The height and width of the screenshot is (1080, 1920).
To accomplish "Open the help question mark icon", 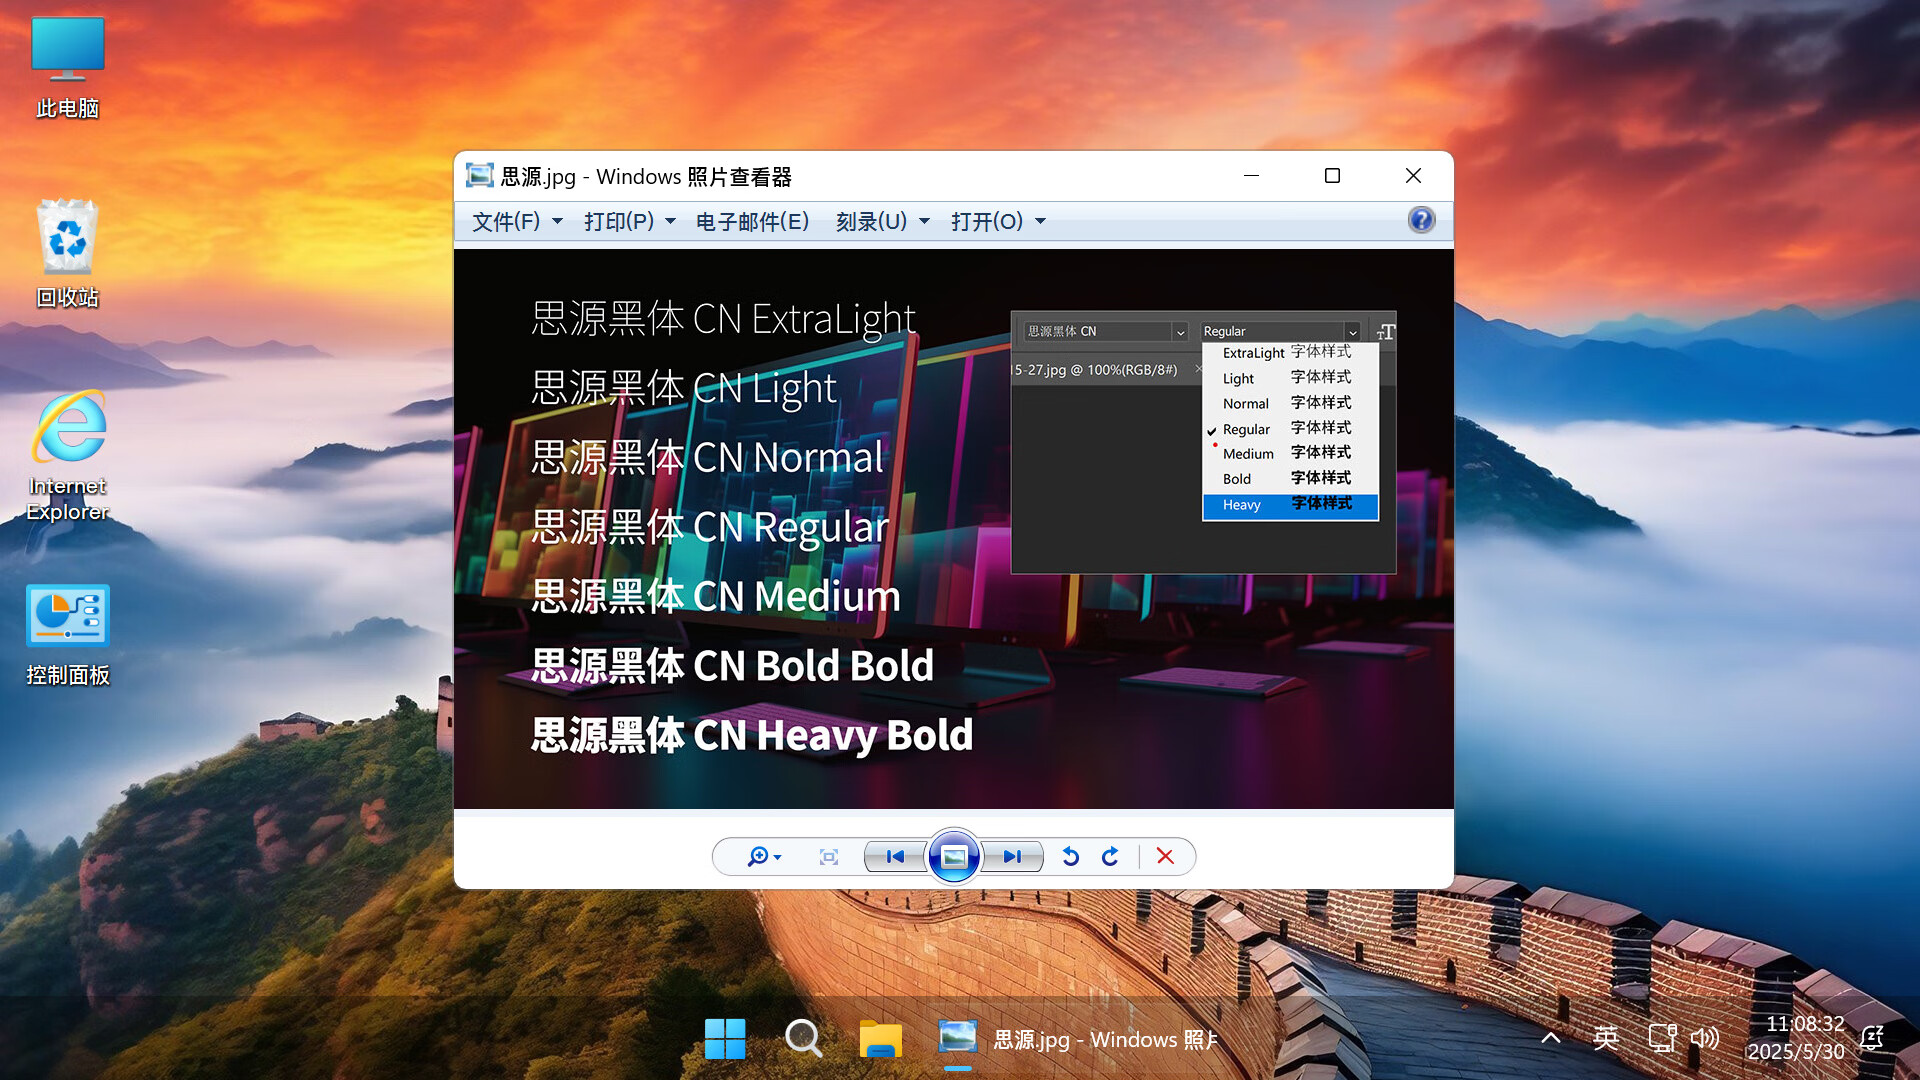I will click(1421, 220).
